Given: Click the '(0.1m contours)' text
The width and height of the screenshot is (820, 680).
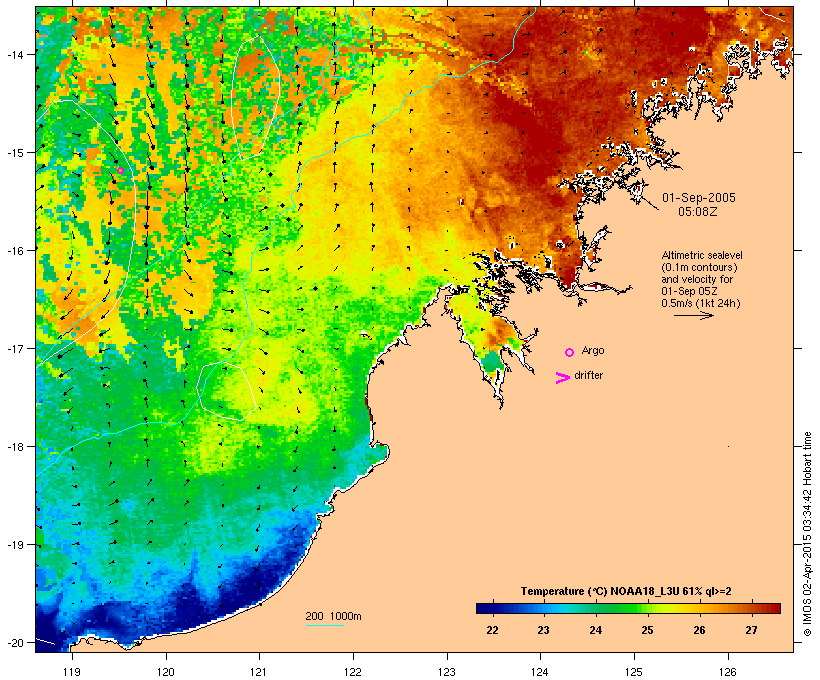Looking at the screenshot, I should point(699,267).
